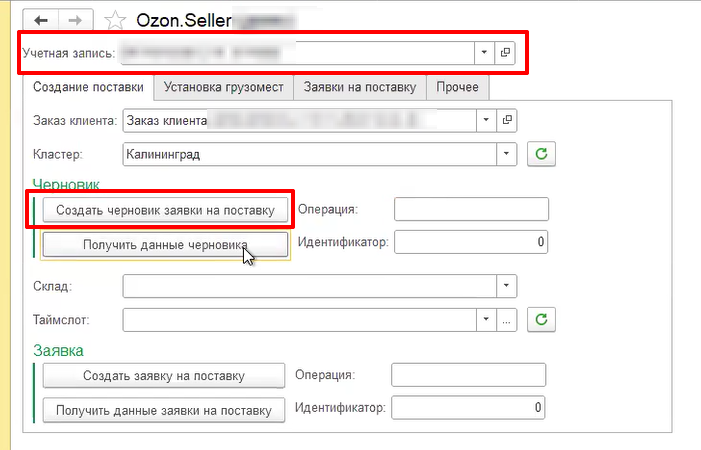Click the Заказ клиента input field
701x450 pixels.
click(x=300, y=120)
